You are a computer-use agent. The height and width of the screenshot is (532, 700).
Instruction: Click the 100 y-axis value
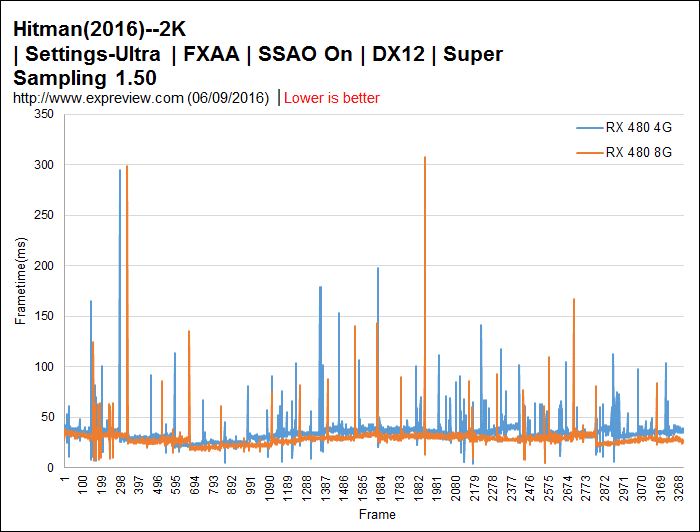[x=44, y=367]
